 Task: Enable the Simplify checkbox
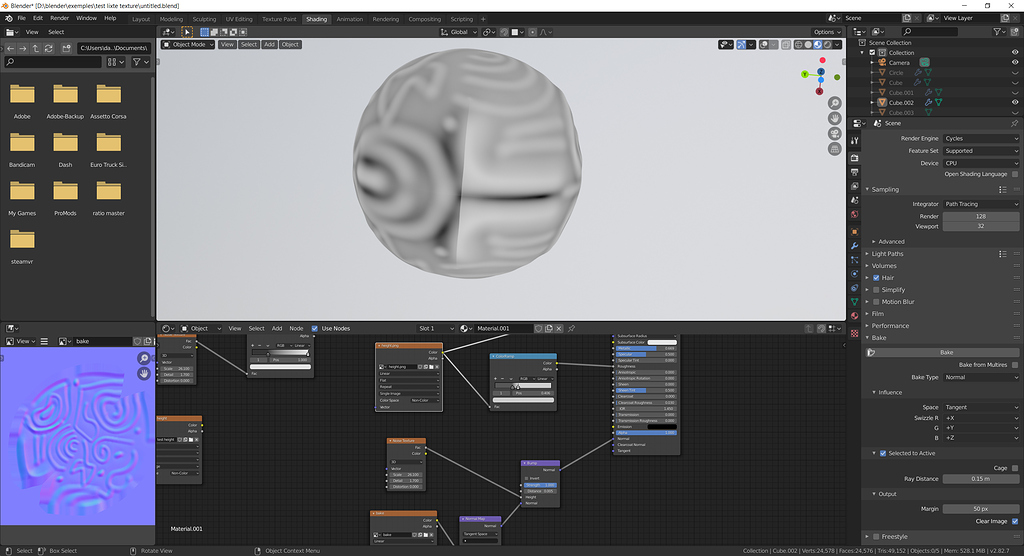point(876,289)
